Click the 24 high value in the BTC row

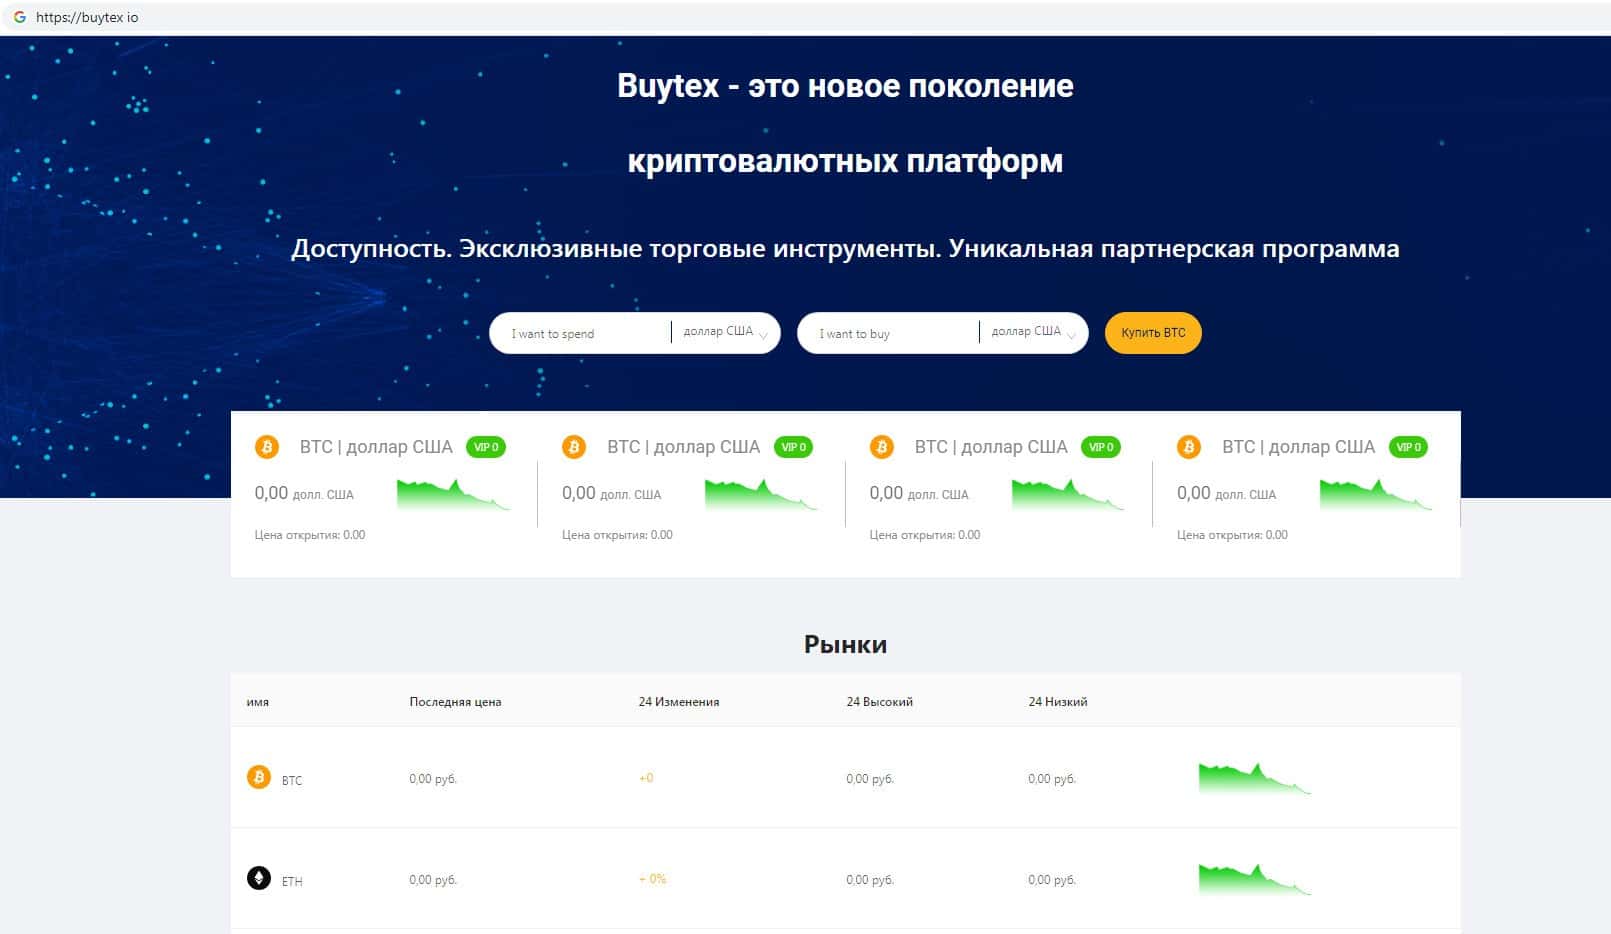pos(870,779)
